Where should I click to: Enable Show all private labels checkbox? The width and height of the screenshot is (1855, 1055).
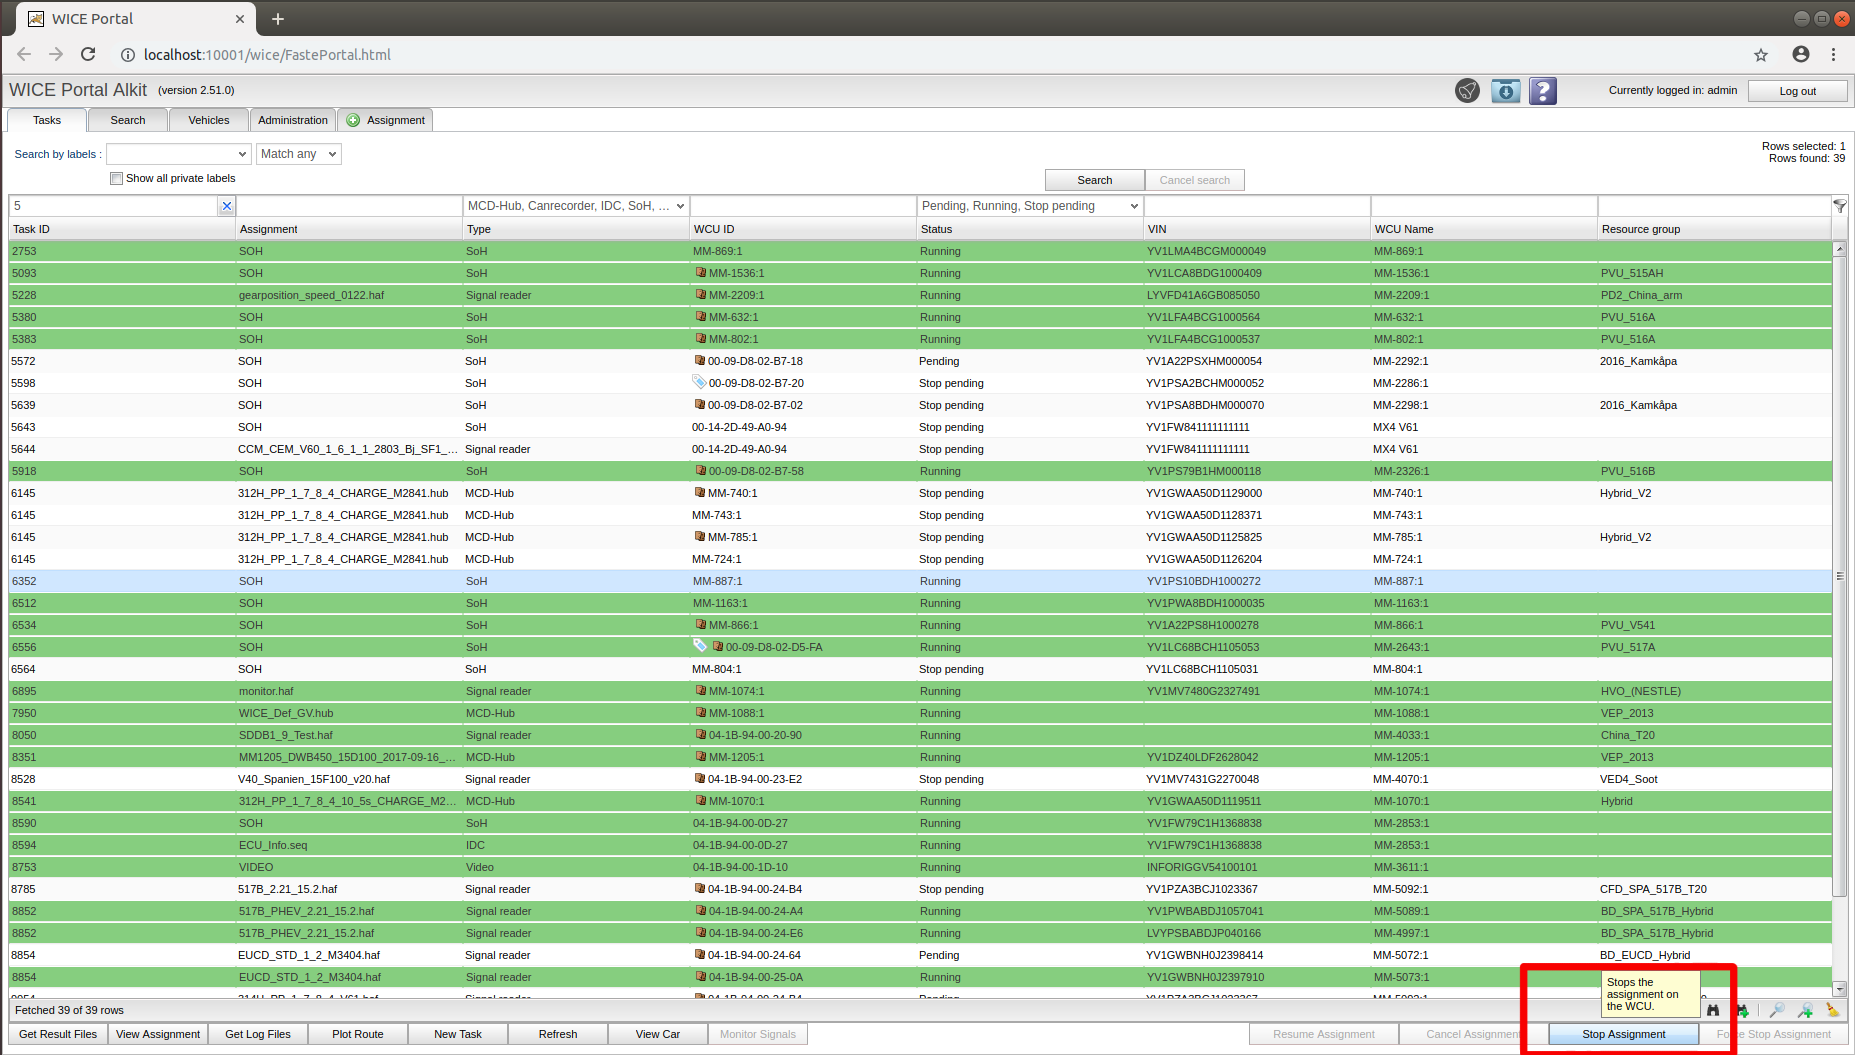(117, 179)
